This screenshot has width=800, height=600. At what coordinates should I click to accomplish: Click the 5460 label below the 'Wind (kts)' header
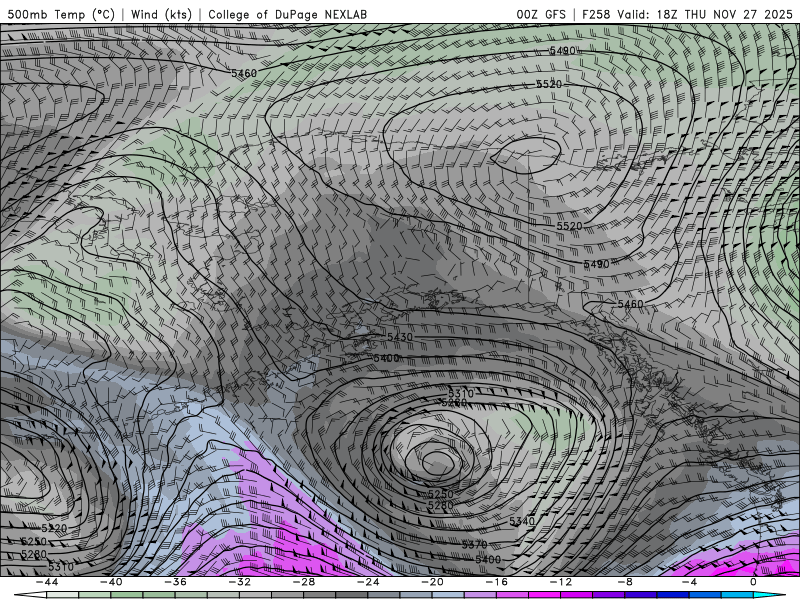tap(244, 73)
